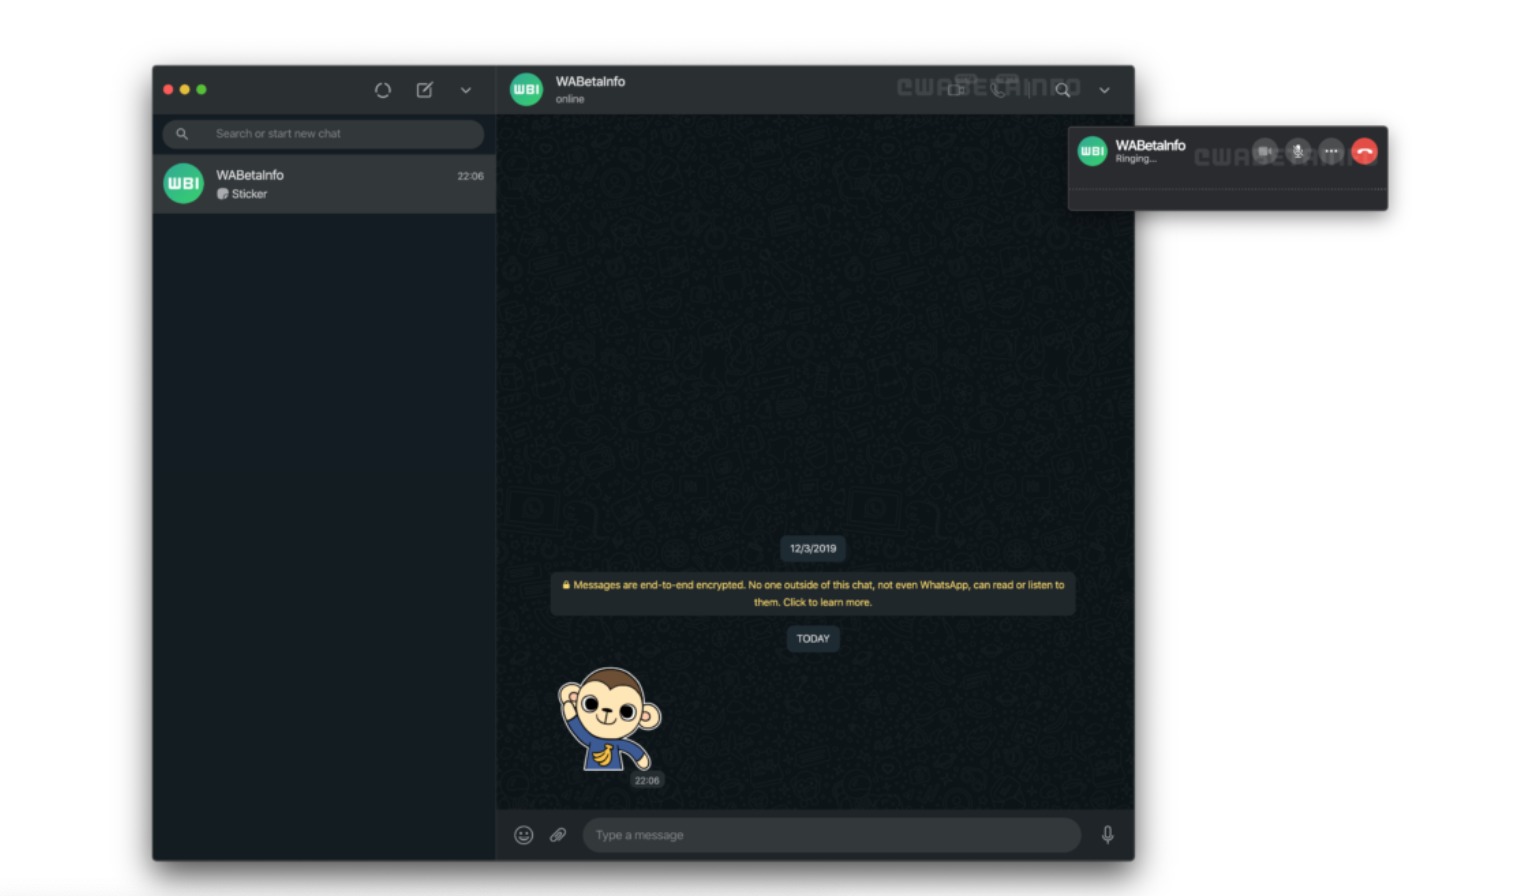The image size is (1514, 896).
Task: Click the 12/3/2019 date label
Action: click(x=813, y=548)
